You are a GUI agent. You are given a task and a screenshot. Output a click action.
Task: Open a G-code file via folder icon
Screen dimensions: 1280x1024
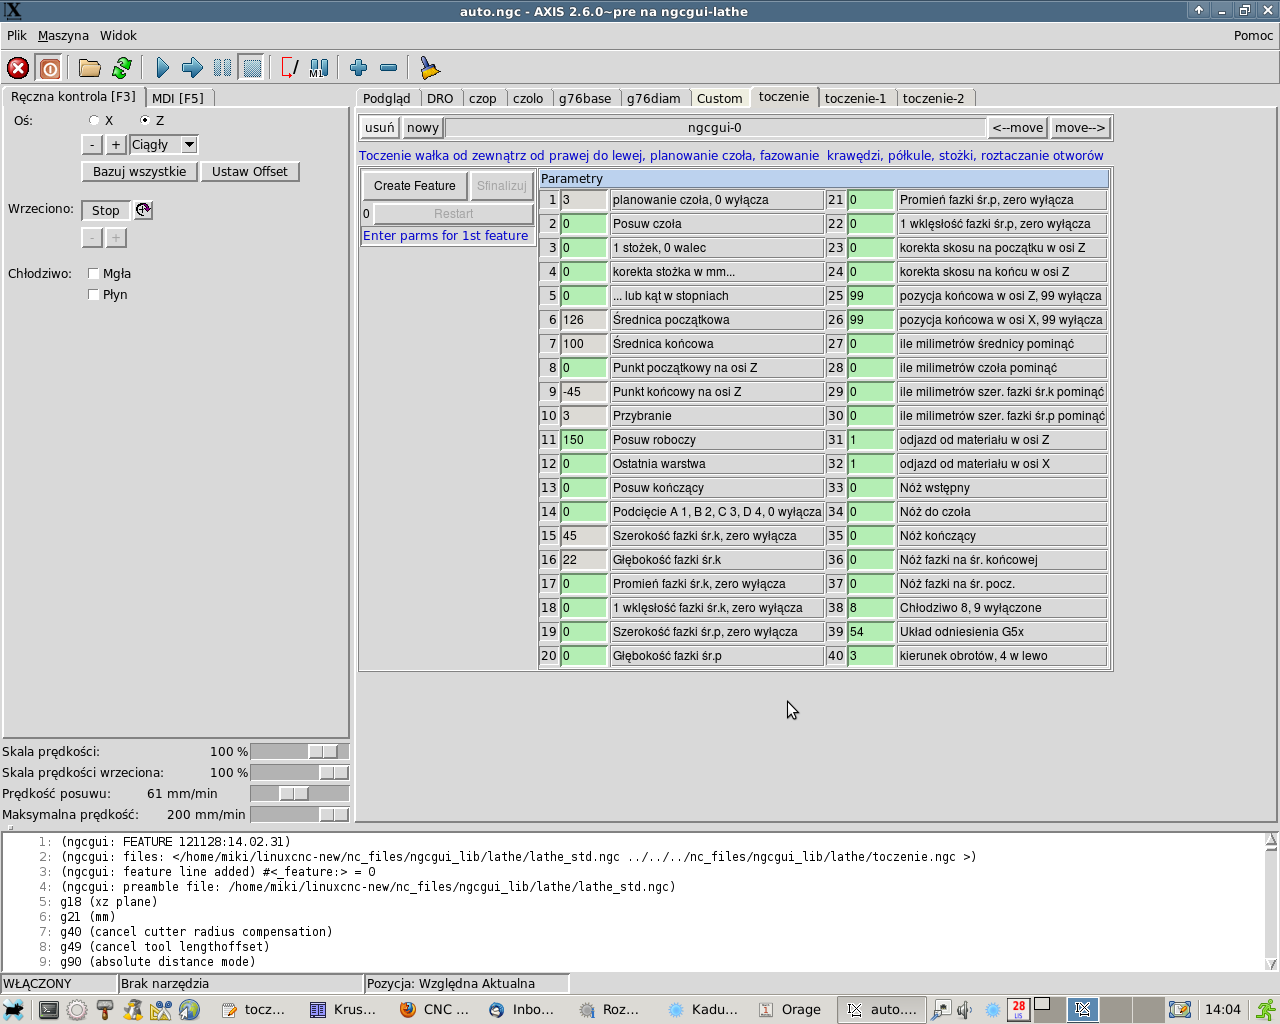pyautogui.click(x=90, y=68)
